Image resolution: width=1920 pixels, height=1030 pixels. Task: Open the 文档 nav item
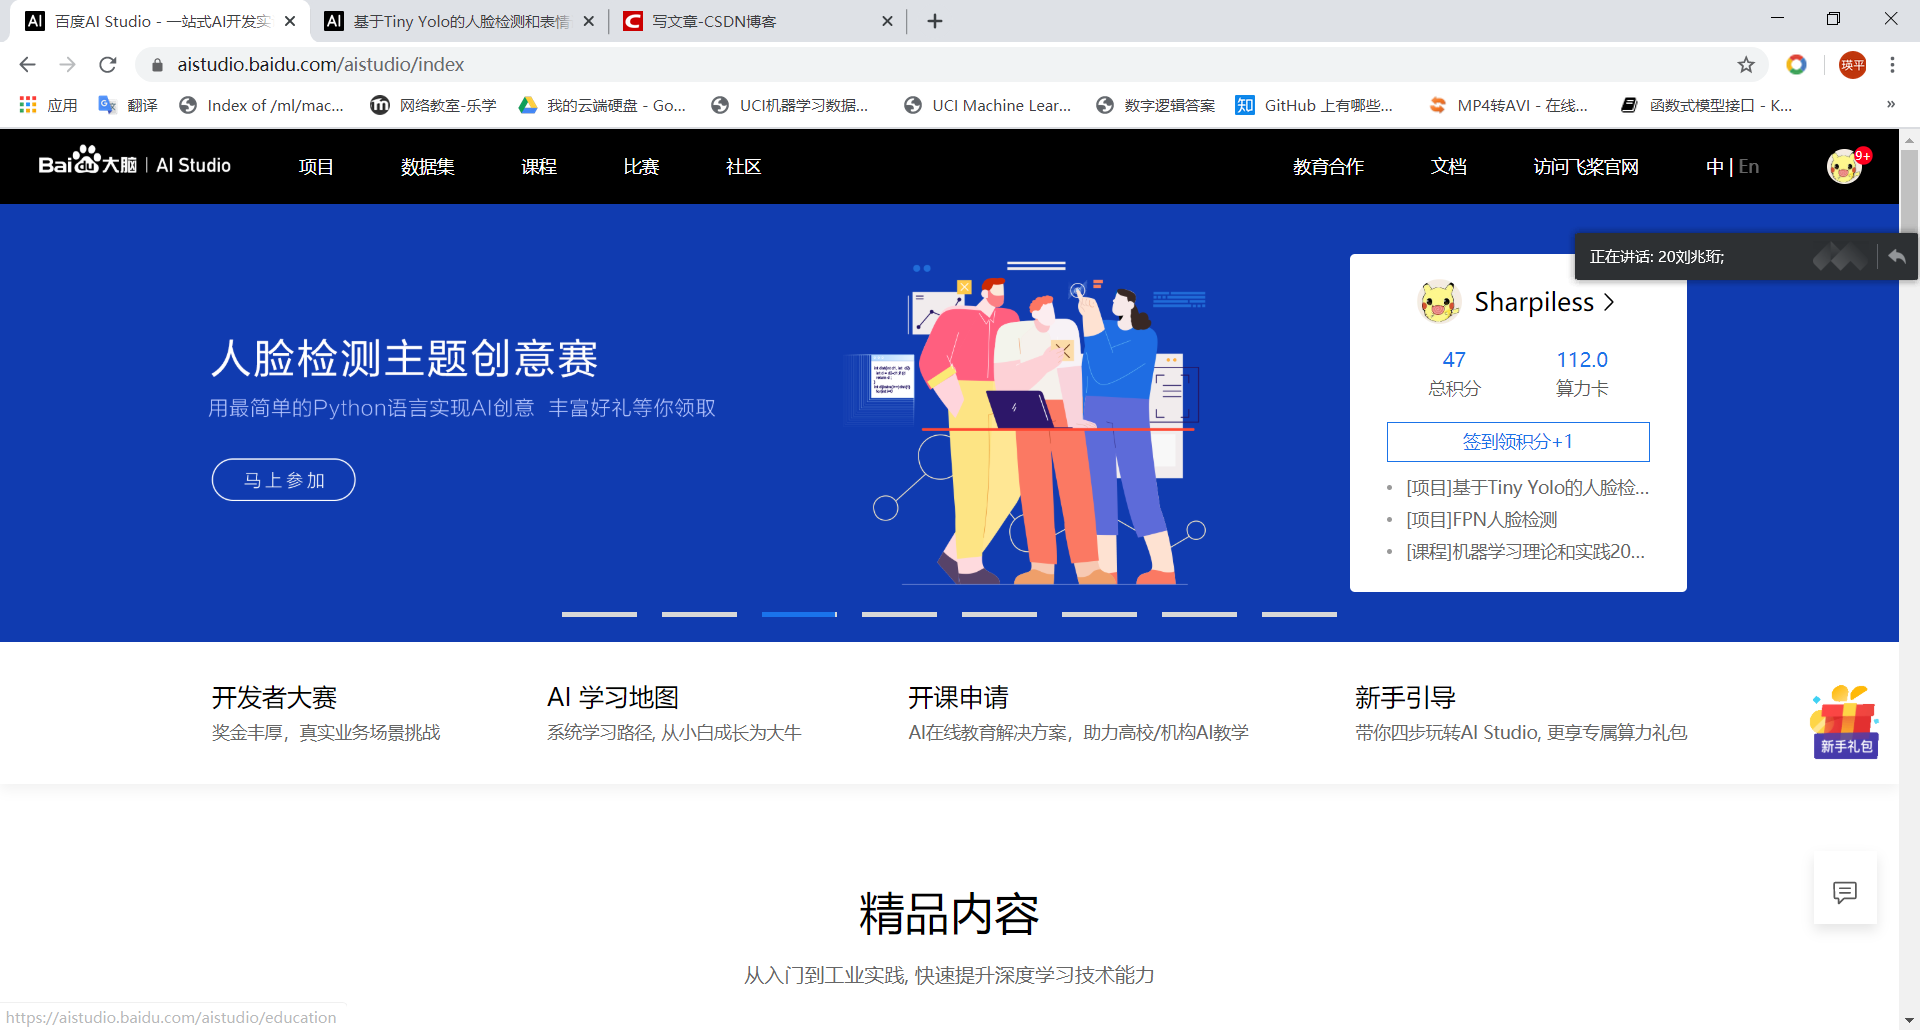click(1448, 167)
